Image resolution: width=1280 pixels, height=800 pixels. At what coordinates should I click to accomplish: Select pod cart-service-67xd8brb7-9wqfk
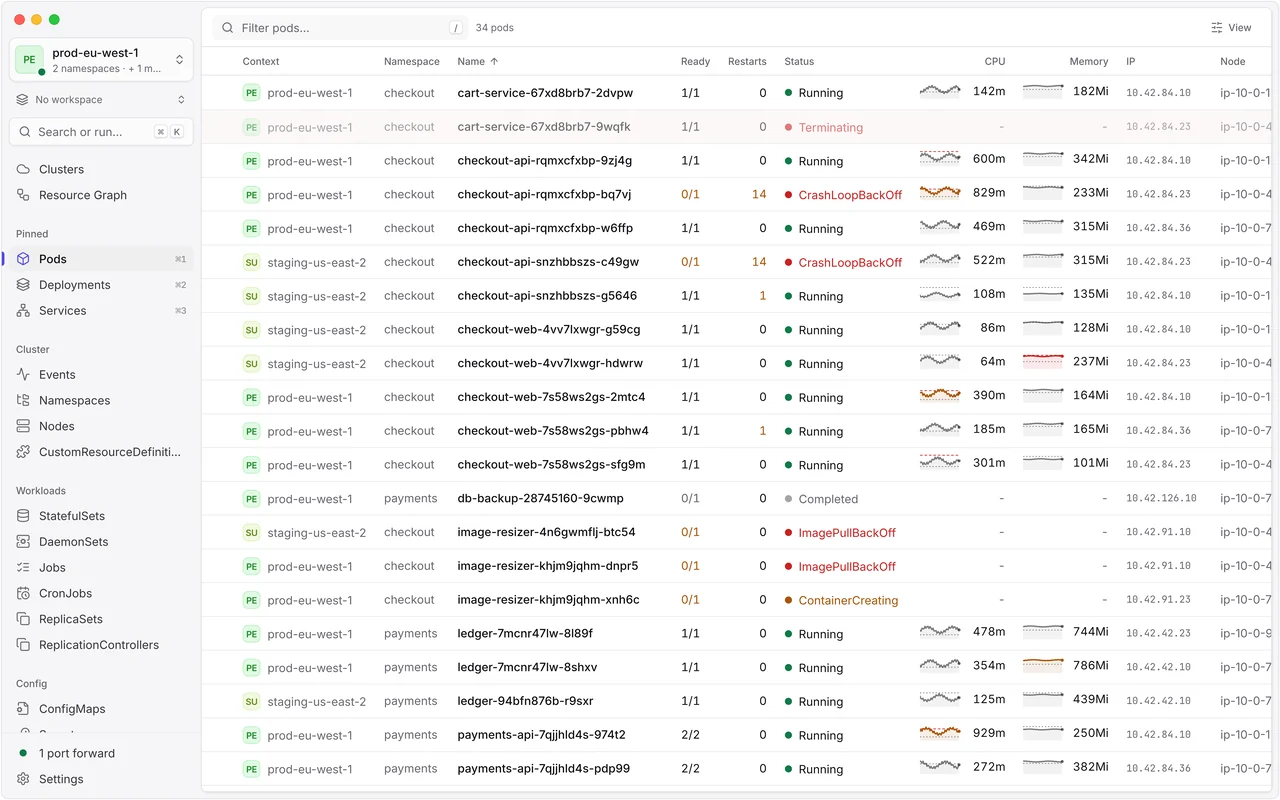(544, 127)
